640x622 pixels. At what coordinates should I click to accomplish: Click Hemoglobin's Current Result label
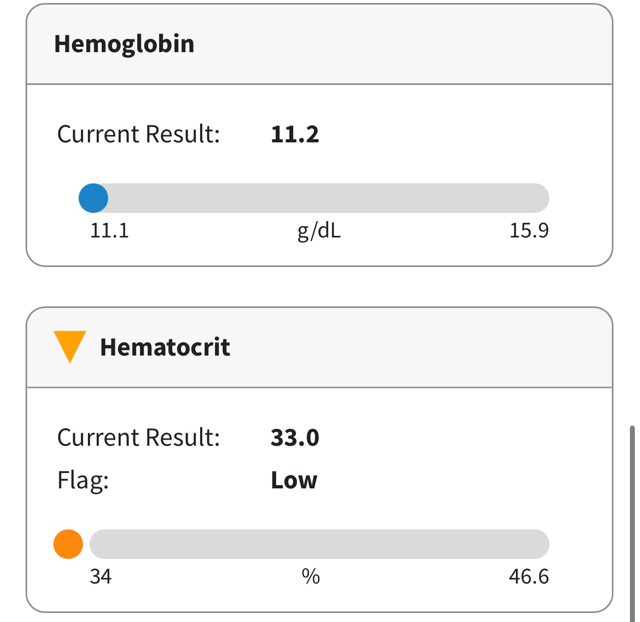click(x=138, y=134)
